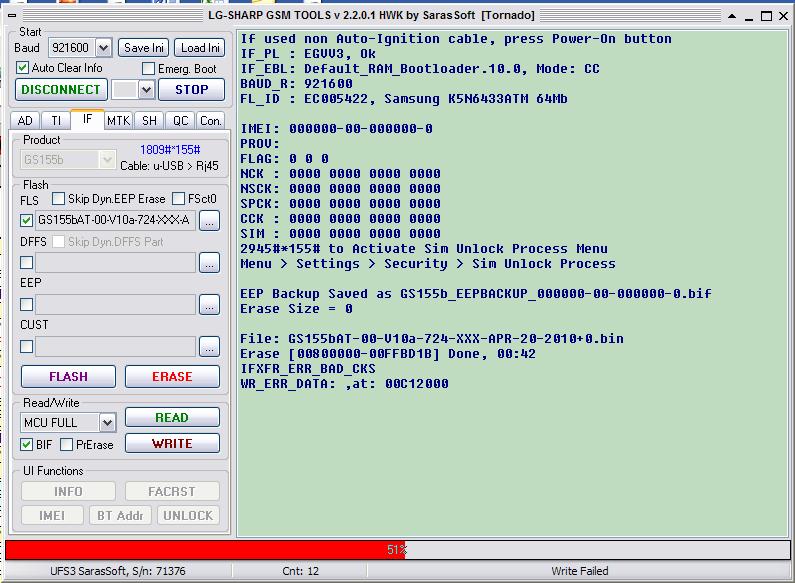The width and height of the screenshot is (795, 583).
Task: Click the READ button
Action: (172, 418)
